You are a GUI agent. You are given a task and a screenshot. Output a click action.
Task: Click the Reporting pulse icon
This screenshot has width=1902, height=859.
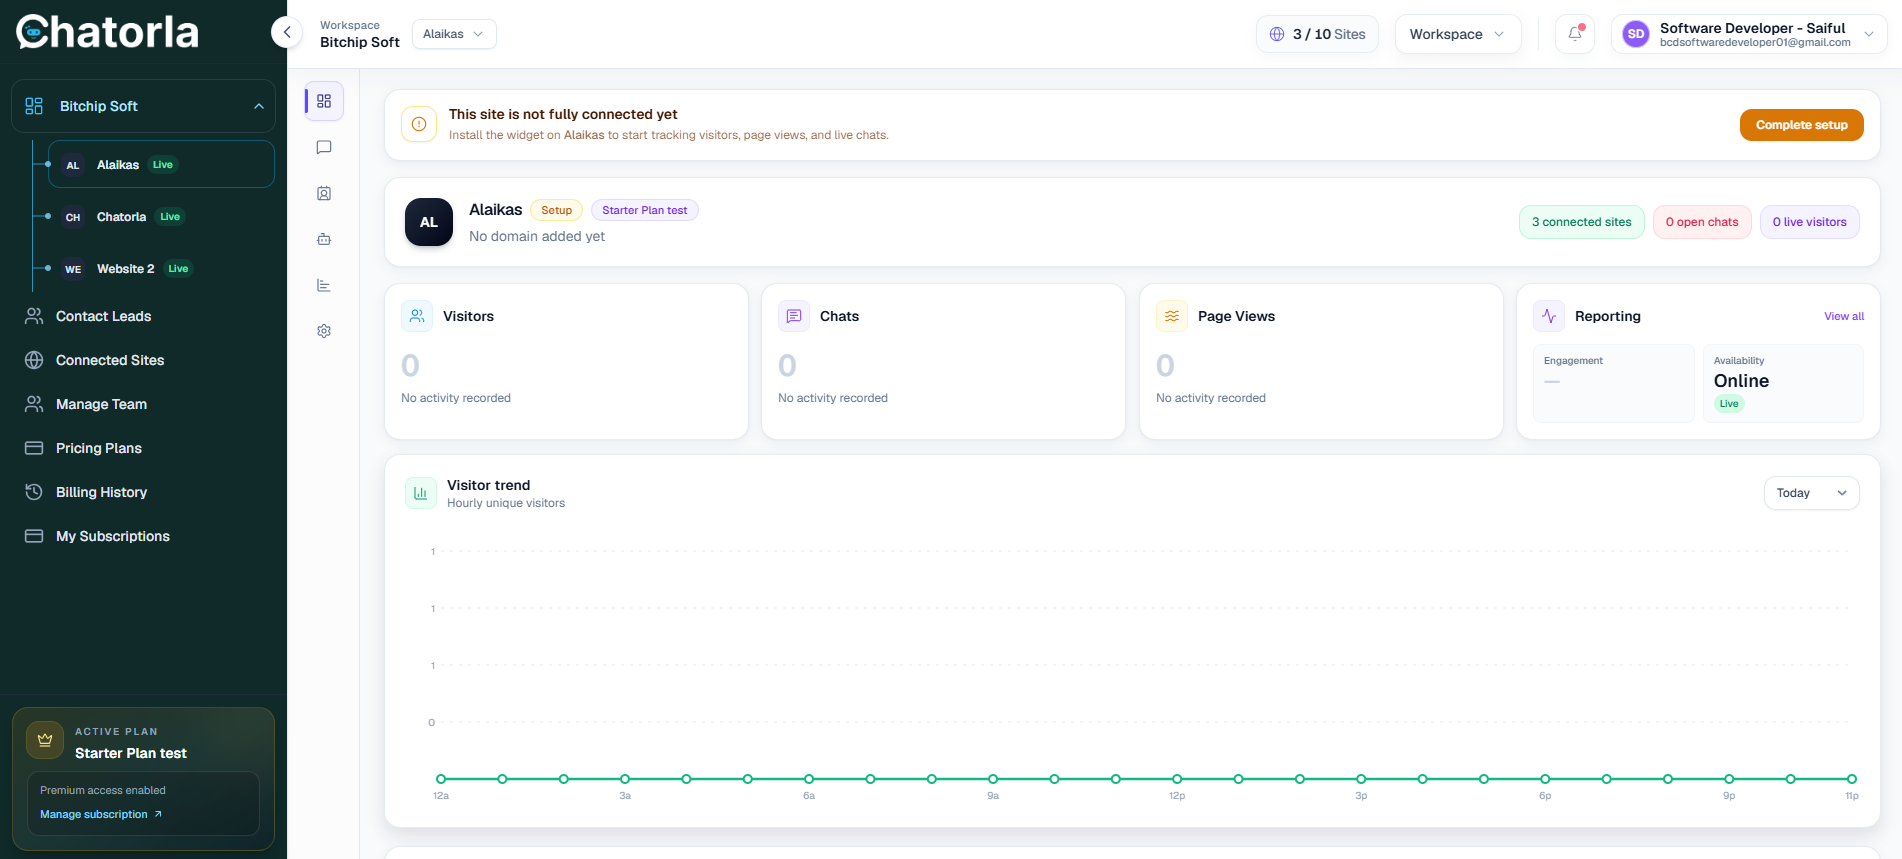1549,316
